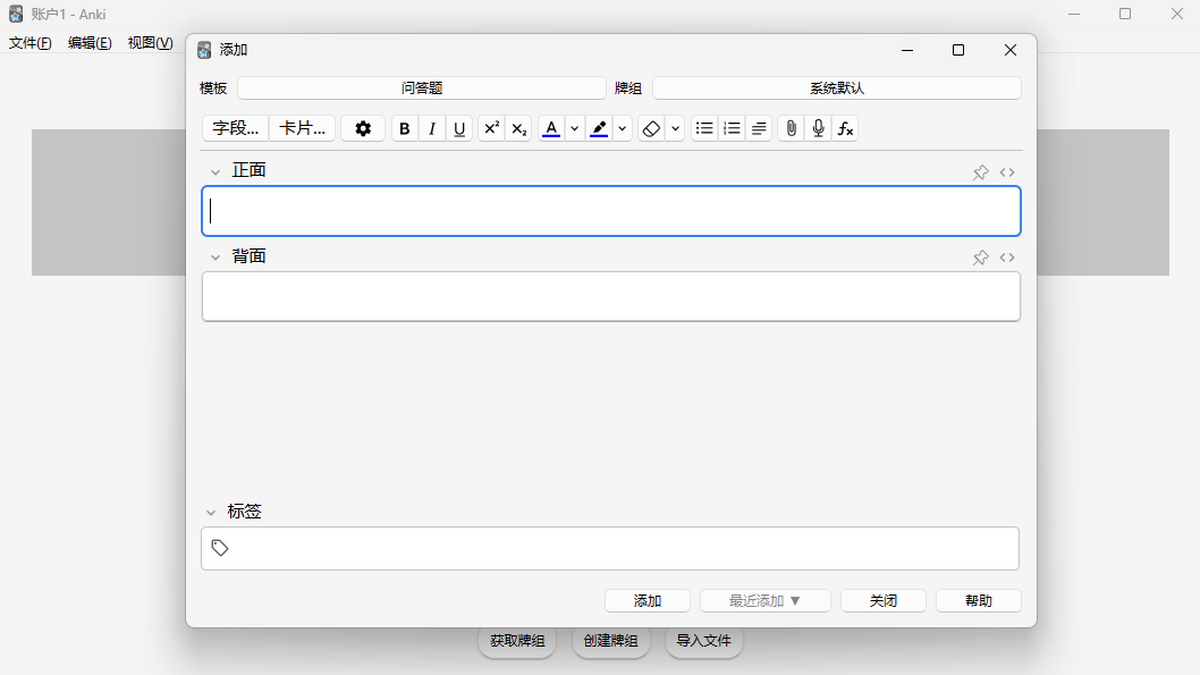The height and width of the screenshot is (675, 1200).
Task: Choose deck 系统默认
Action: [837, 88]
